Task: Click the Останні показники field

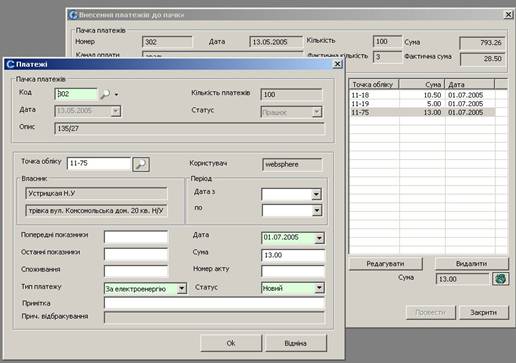Action: [136, 254]
